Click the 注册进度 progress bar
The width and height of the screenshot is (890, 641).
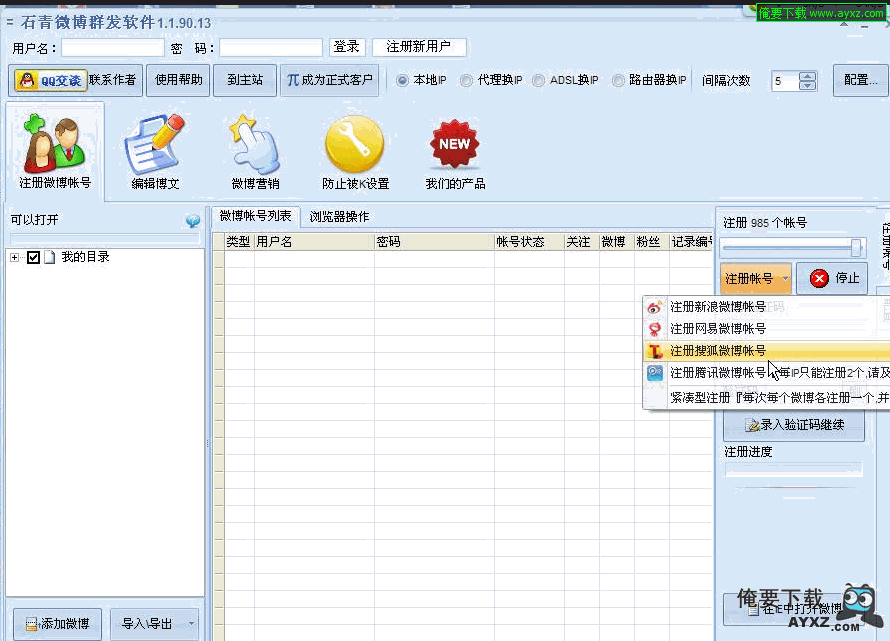(794, 469)
